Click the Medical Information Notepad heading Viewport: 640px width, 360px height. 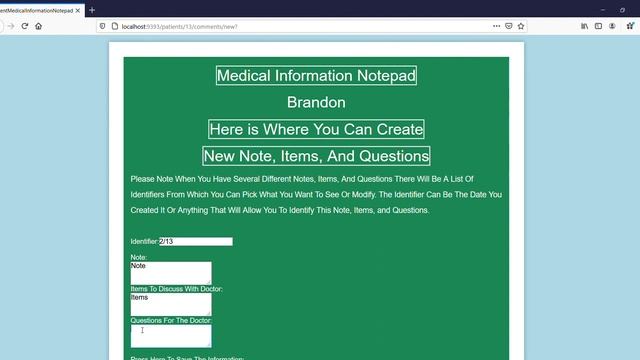point(316,76)
